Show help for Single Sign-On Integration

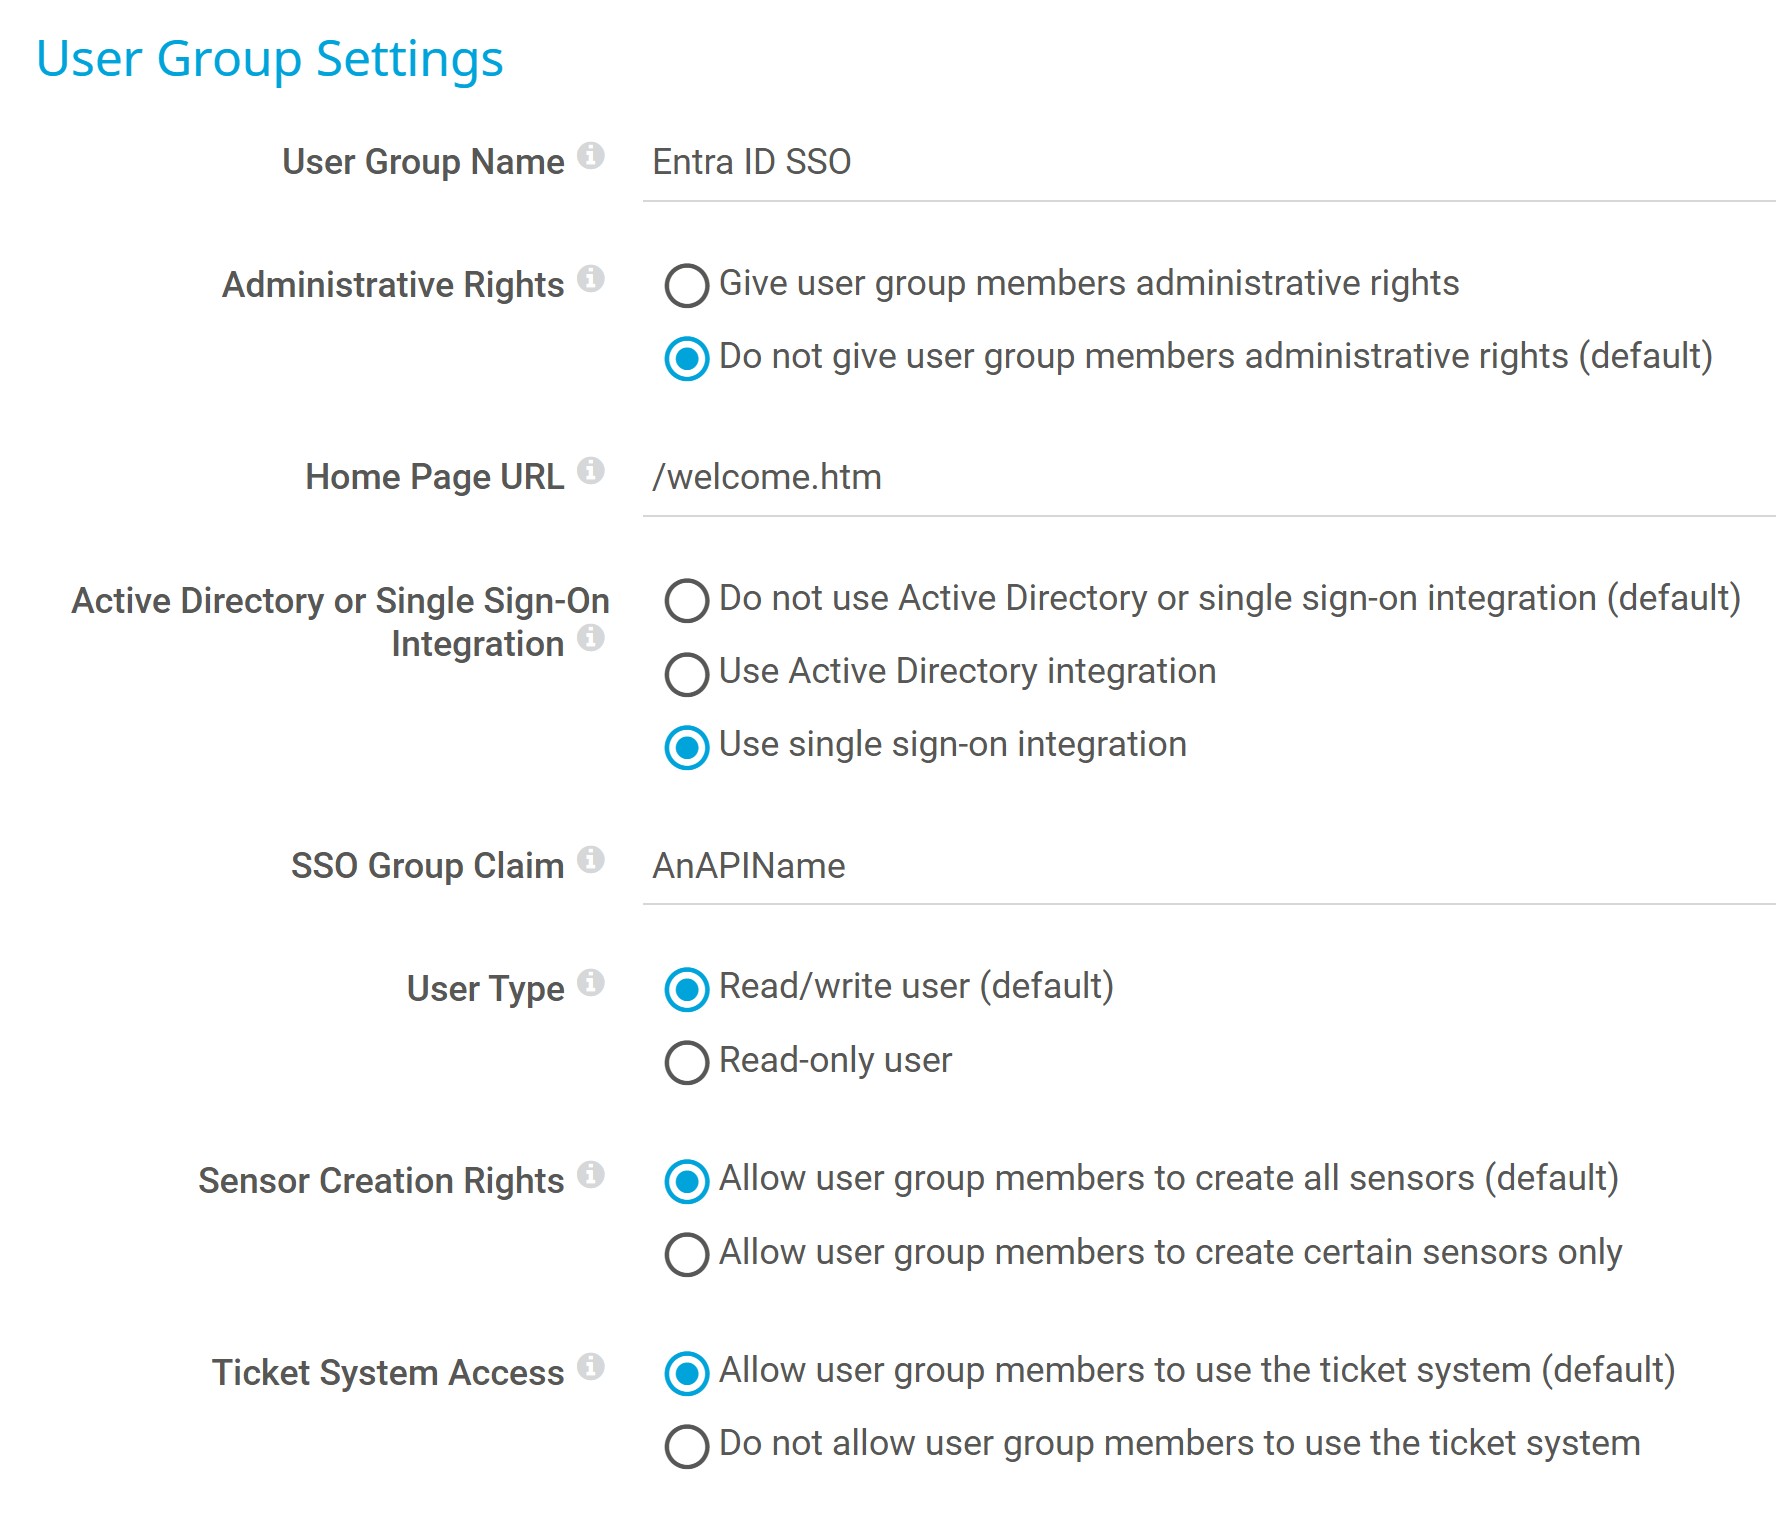591,638
